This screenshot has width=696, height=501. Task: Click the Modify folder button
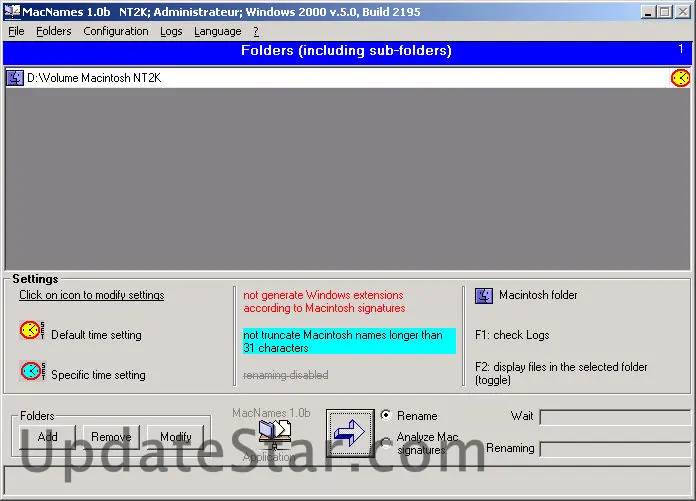(175, 437)
